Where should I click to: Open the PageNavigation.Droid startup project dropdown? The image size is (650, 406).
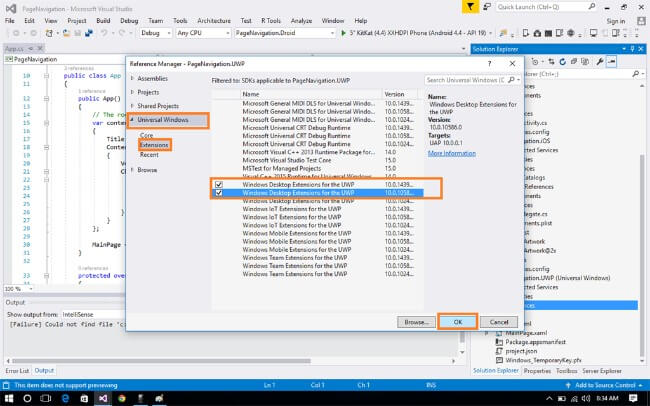(285, 33)
